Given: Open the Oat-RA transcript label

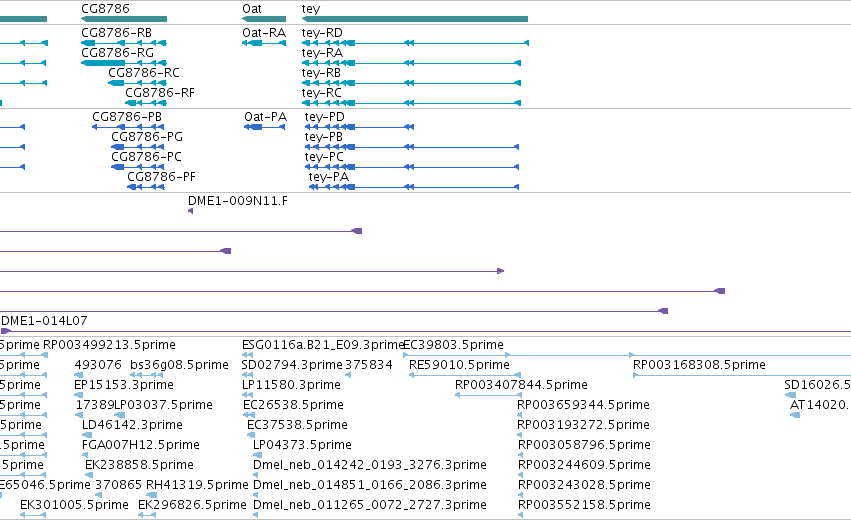Looking at the screenshot, I should point(264,33).
